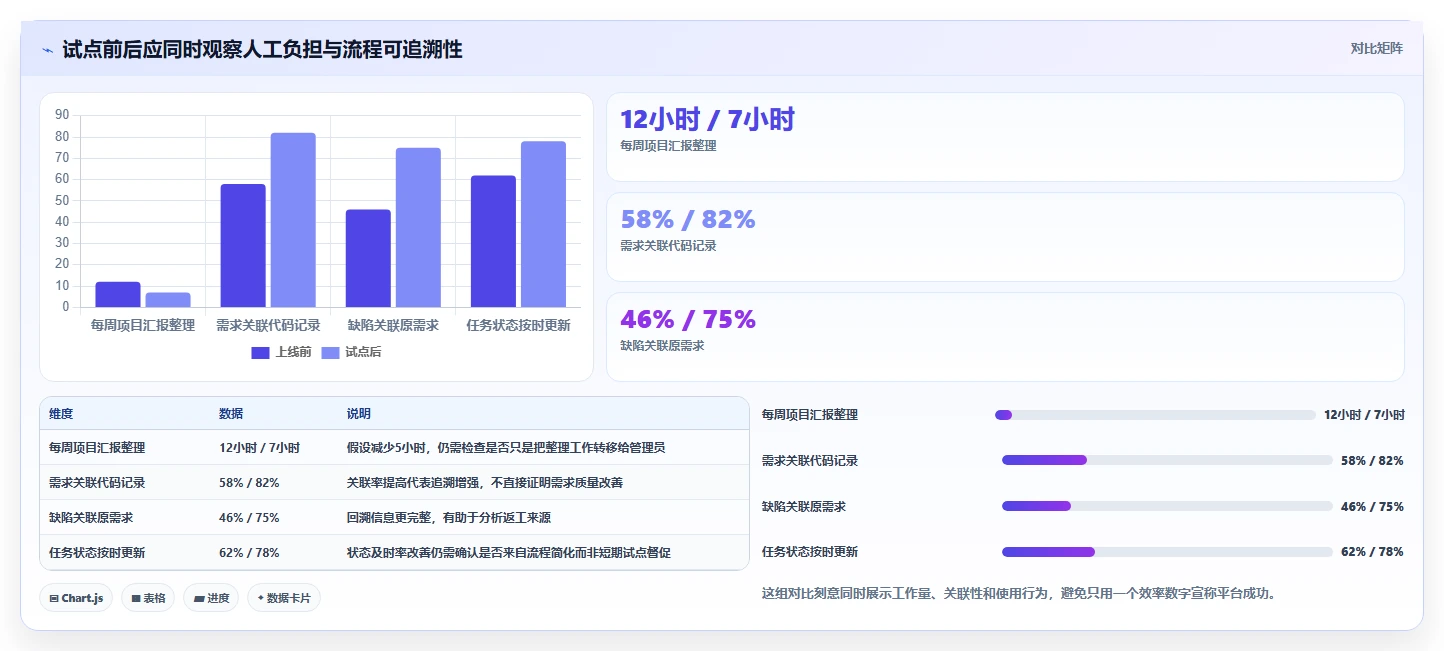
Task: Click the 数据卡片 tag chip
Action: (x=284, y=598)
